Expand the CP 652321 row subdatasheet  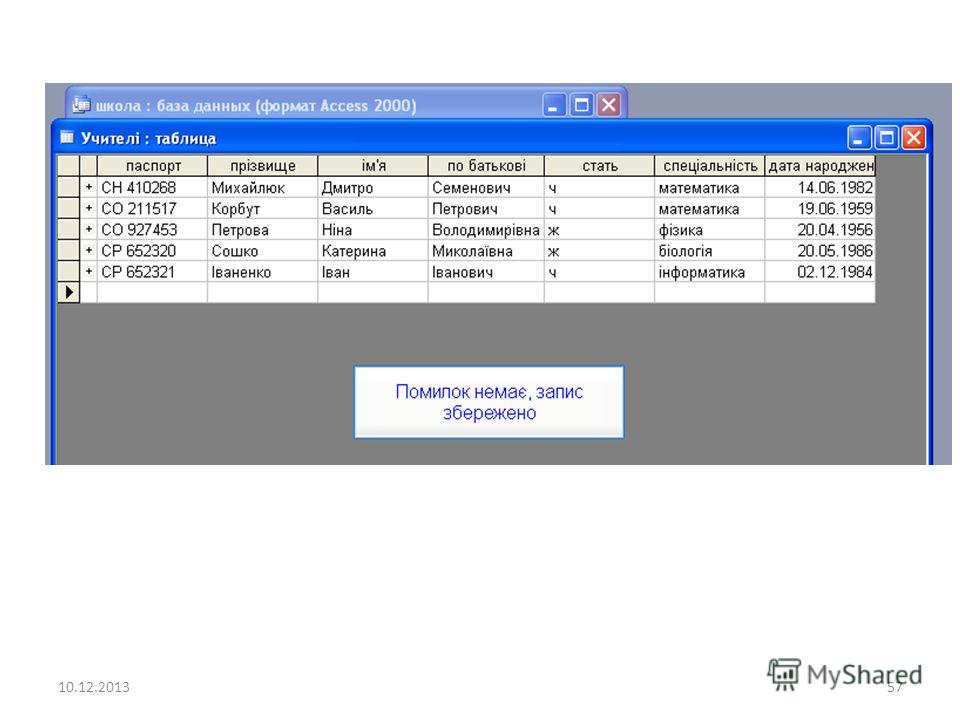(89, 271)
